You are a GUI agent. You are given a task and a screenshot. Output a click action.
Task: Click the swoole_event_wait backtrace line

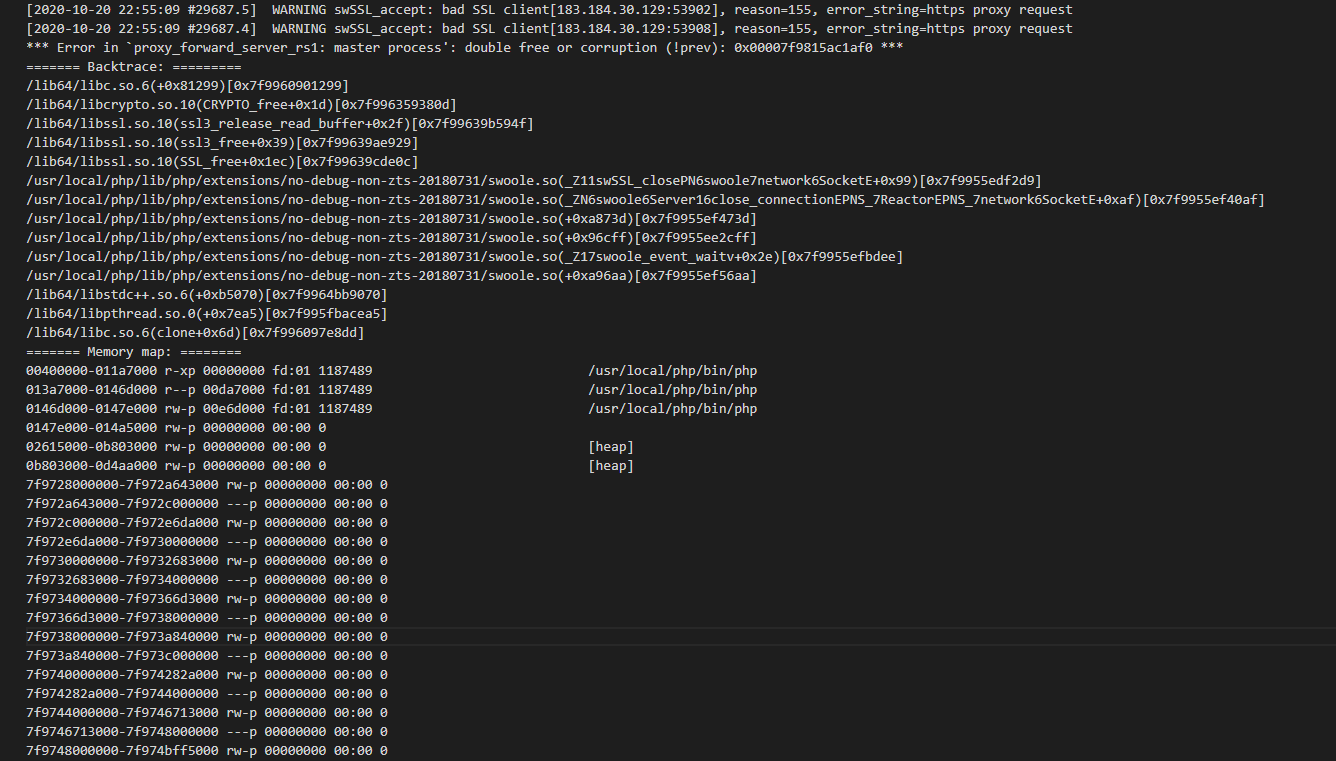pyautogui.click(x=464, y=257)
